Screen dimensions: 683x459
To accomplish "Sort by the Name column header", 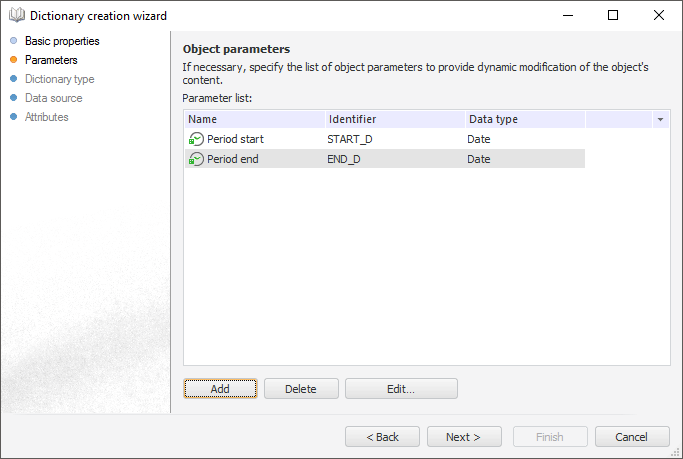I will pos(254,119).
